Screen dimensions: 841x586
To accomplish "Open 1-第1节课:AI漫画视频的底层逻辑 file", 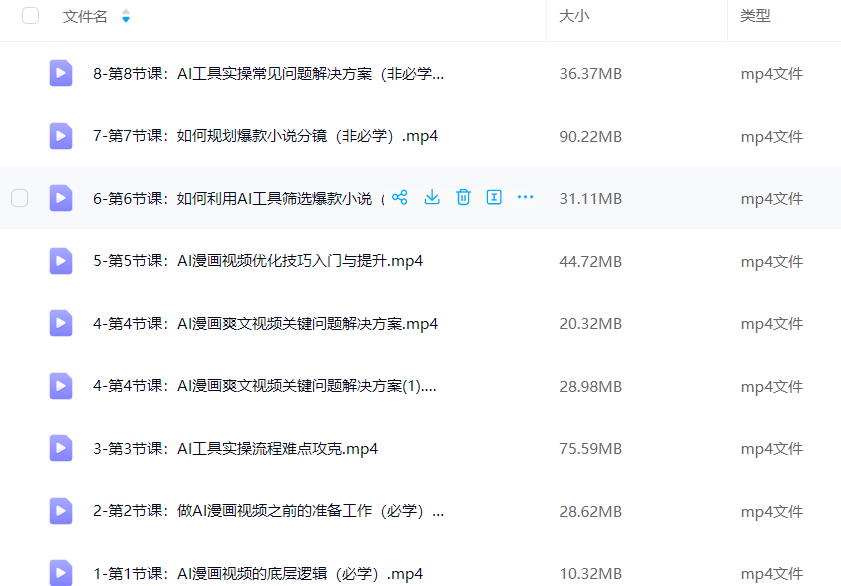I will (x=258, y=574).
